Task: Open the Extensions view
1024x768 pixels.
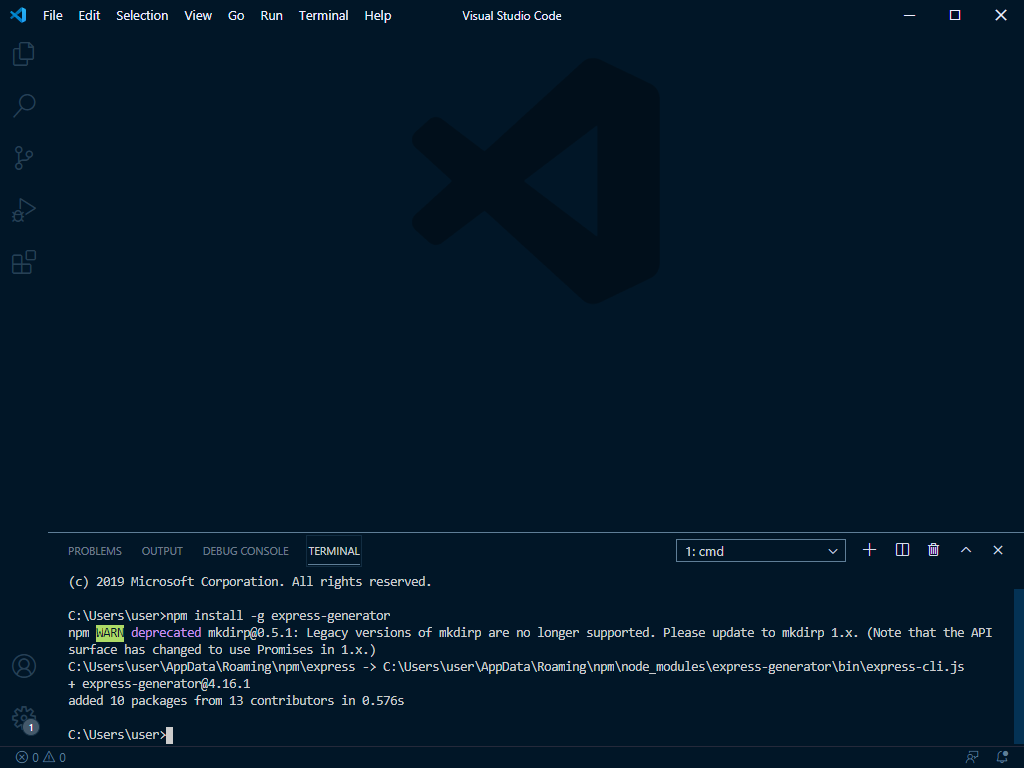Action: pyautogui.click(x=24, y=263)
